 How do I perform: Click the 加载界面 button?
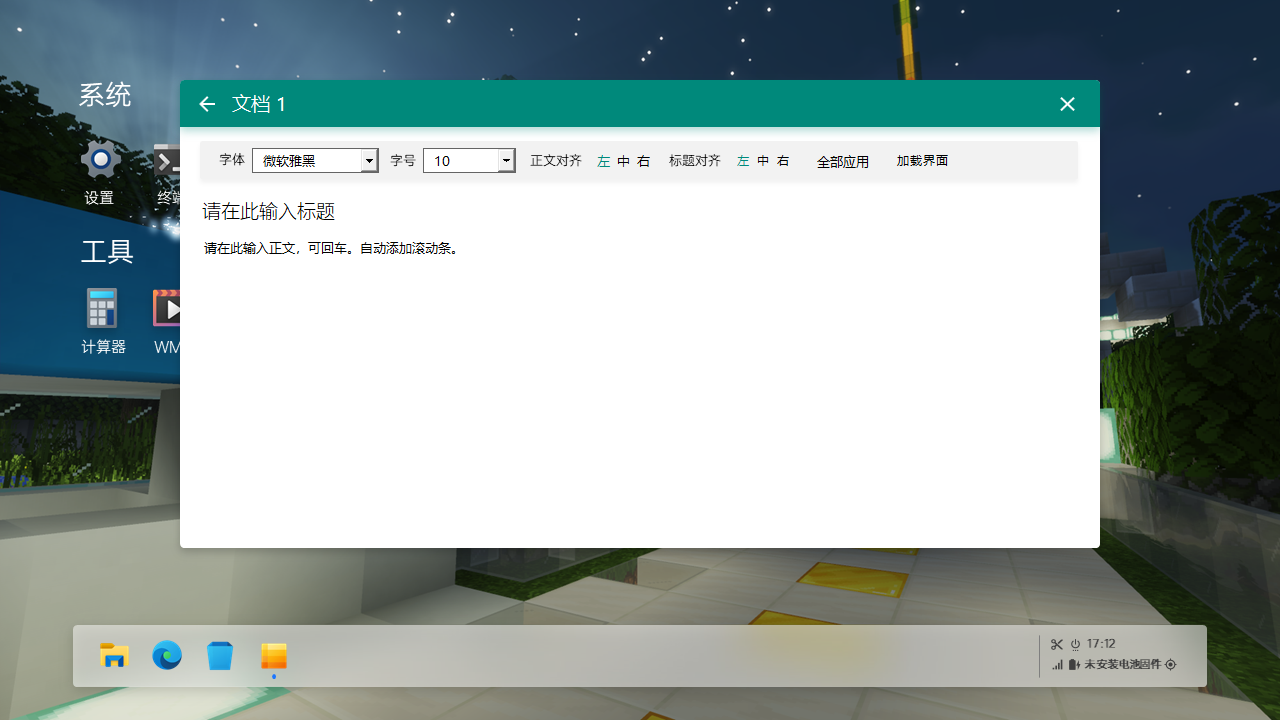point(922,161)
